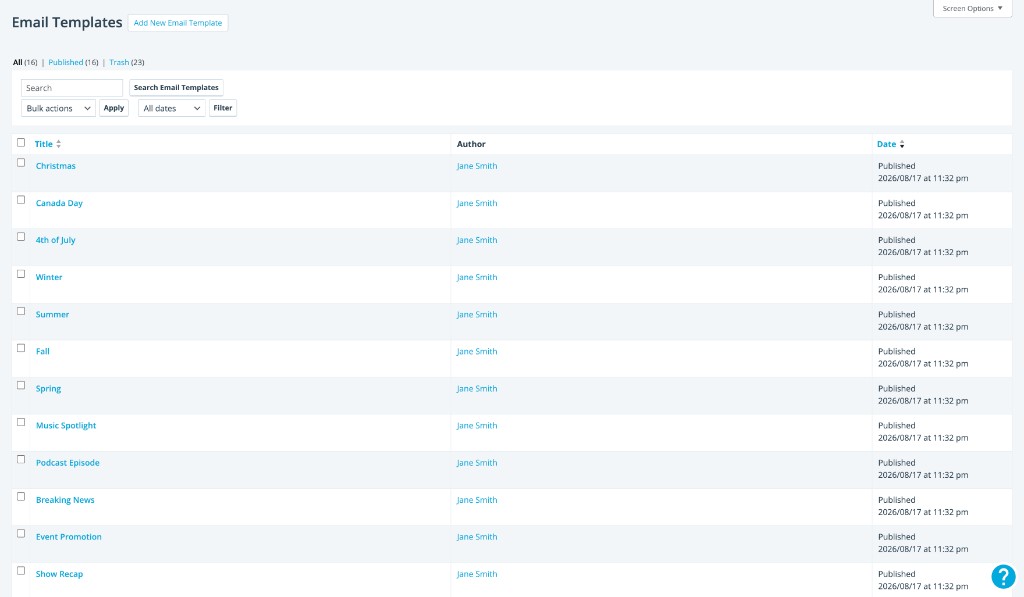
Task: Select all templates with header checkbox
Action: 21,142
